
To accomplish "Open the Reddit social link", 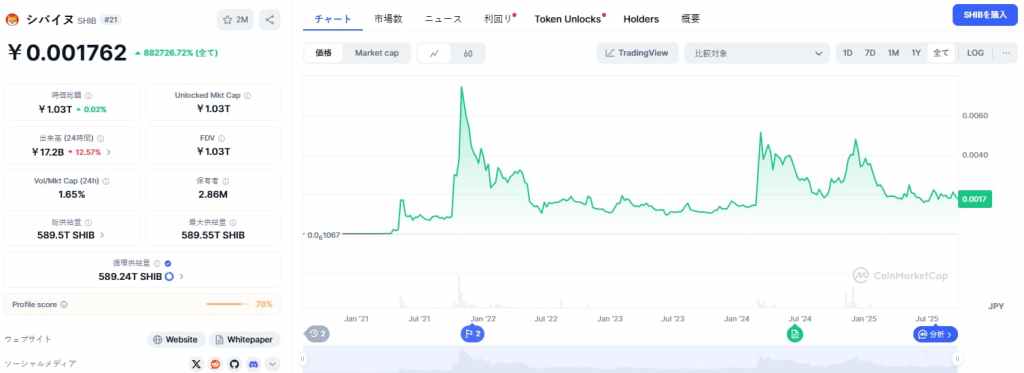I will coord(216,364).
